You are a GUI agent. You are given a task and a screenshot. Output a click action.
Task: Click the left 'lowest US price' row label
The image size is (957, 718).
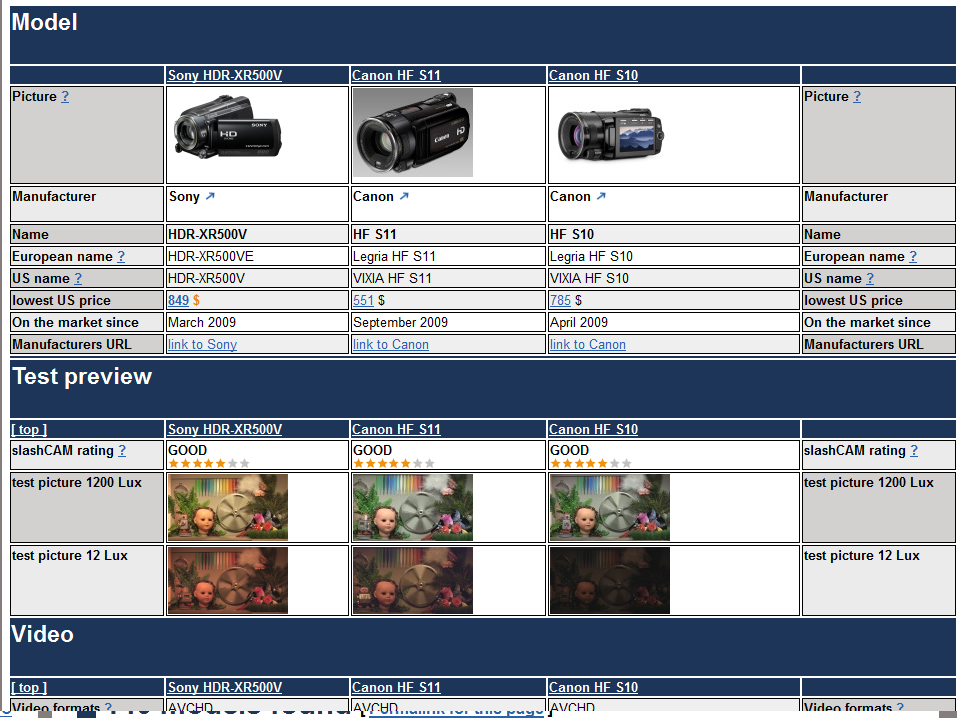click(62, 300)
